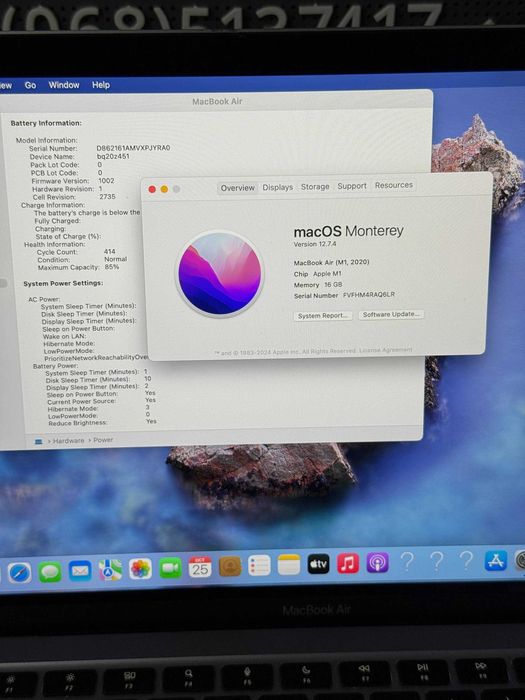525x700 pixels.
Task: Click the macOS Monterey logo image
Action: click(219, 274)
